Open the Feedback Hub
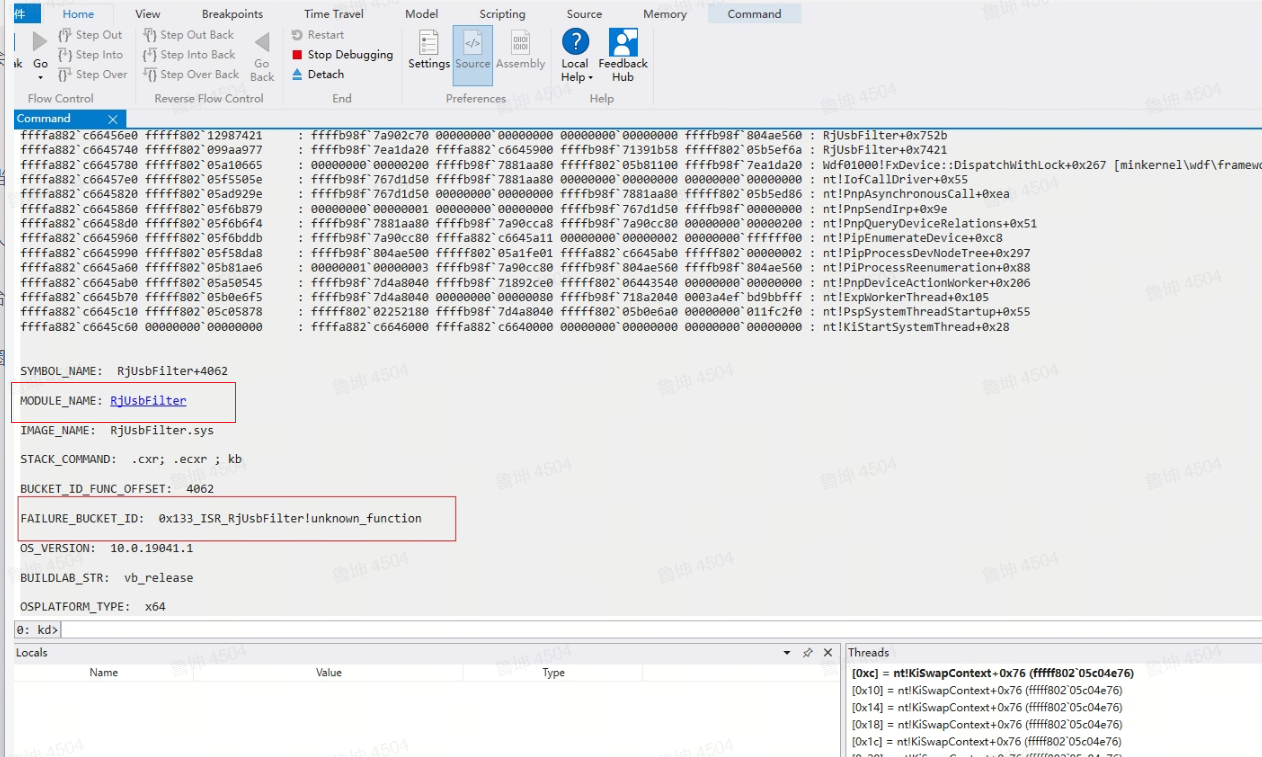This screenshot has width=1262, height=757. click(623, 55)
